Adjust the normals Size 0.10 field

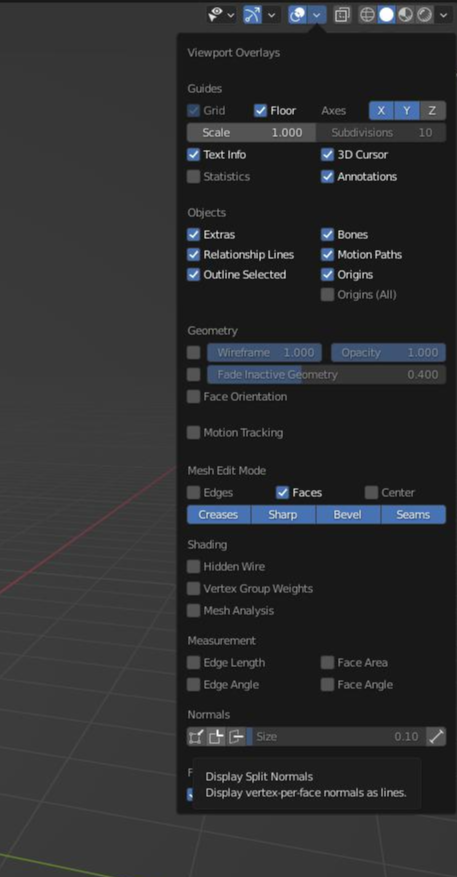click(336, 737)
